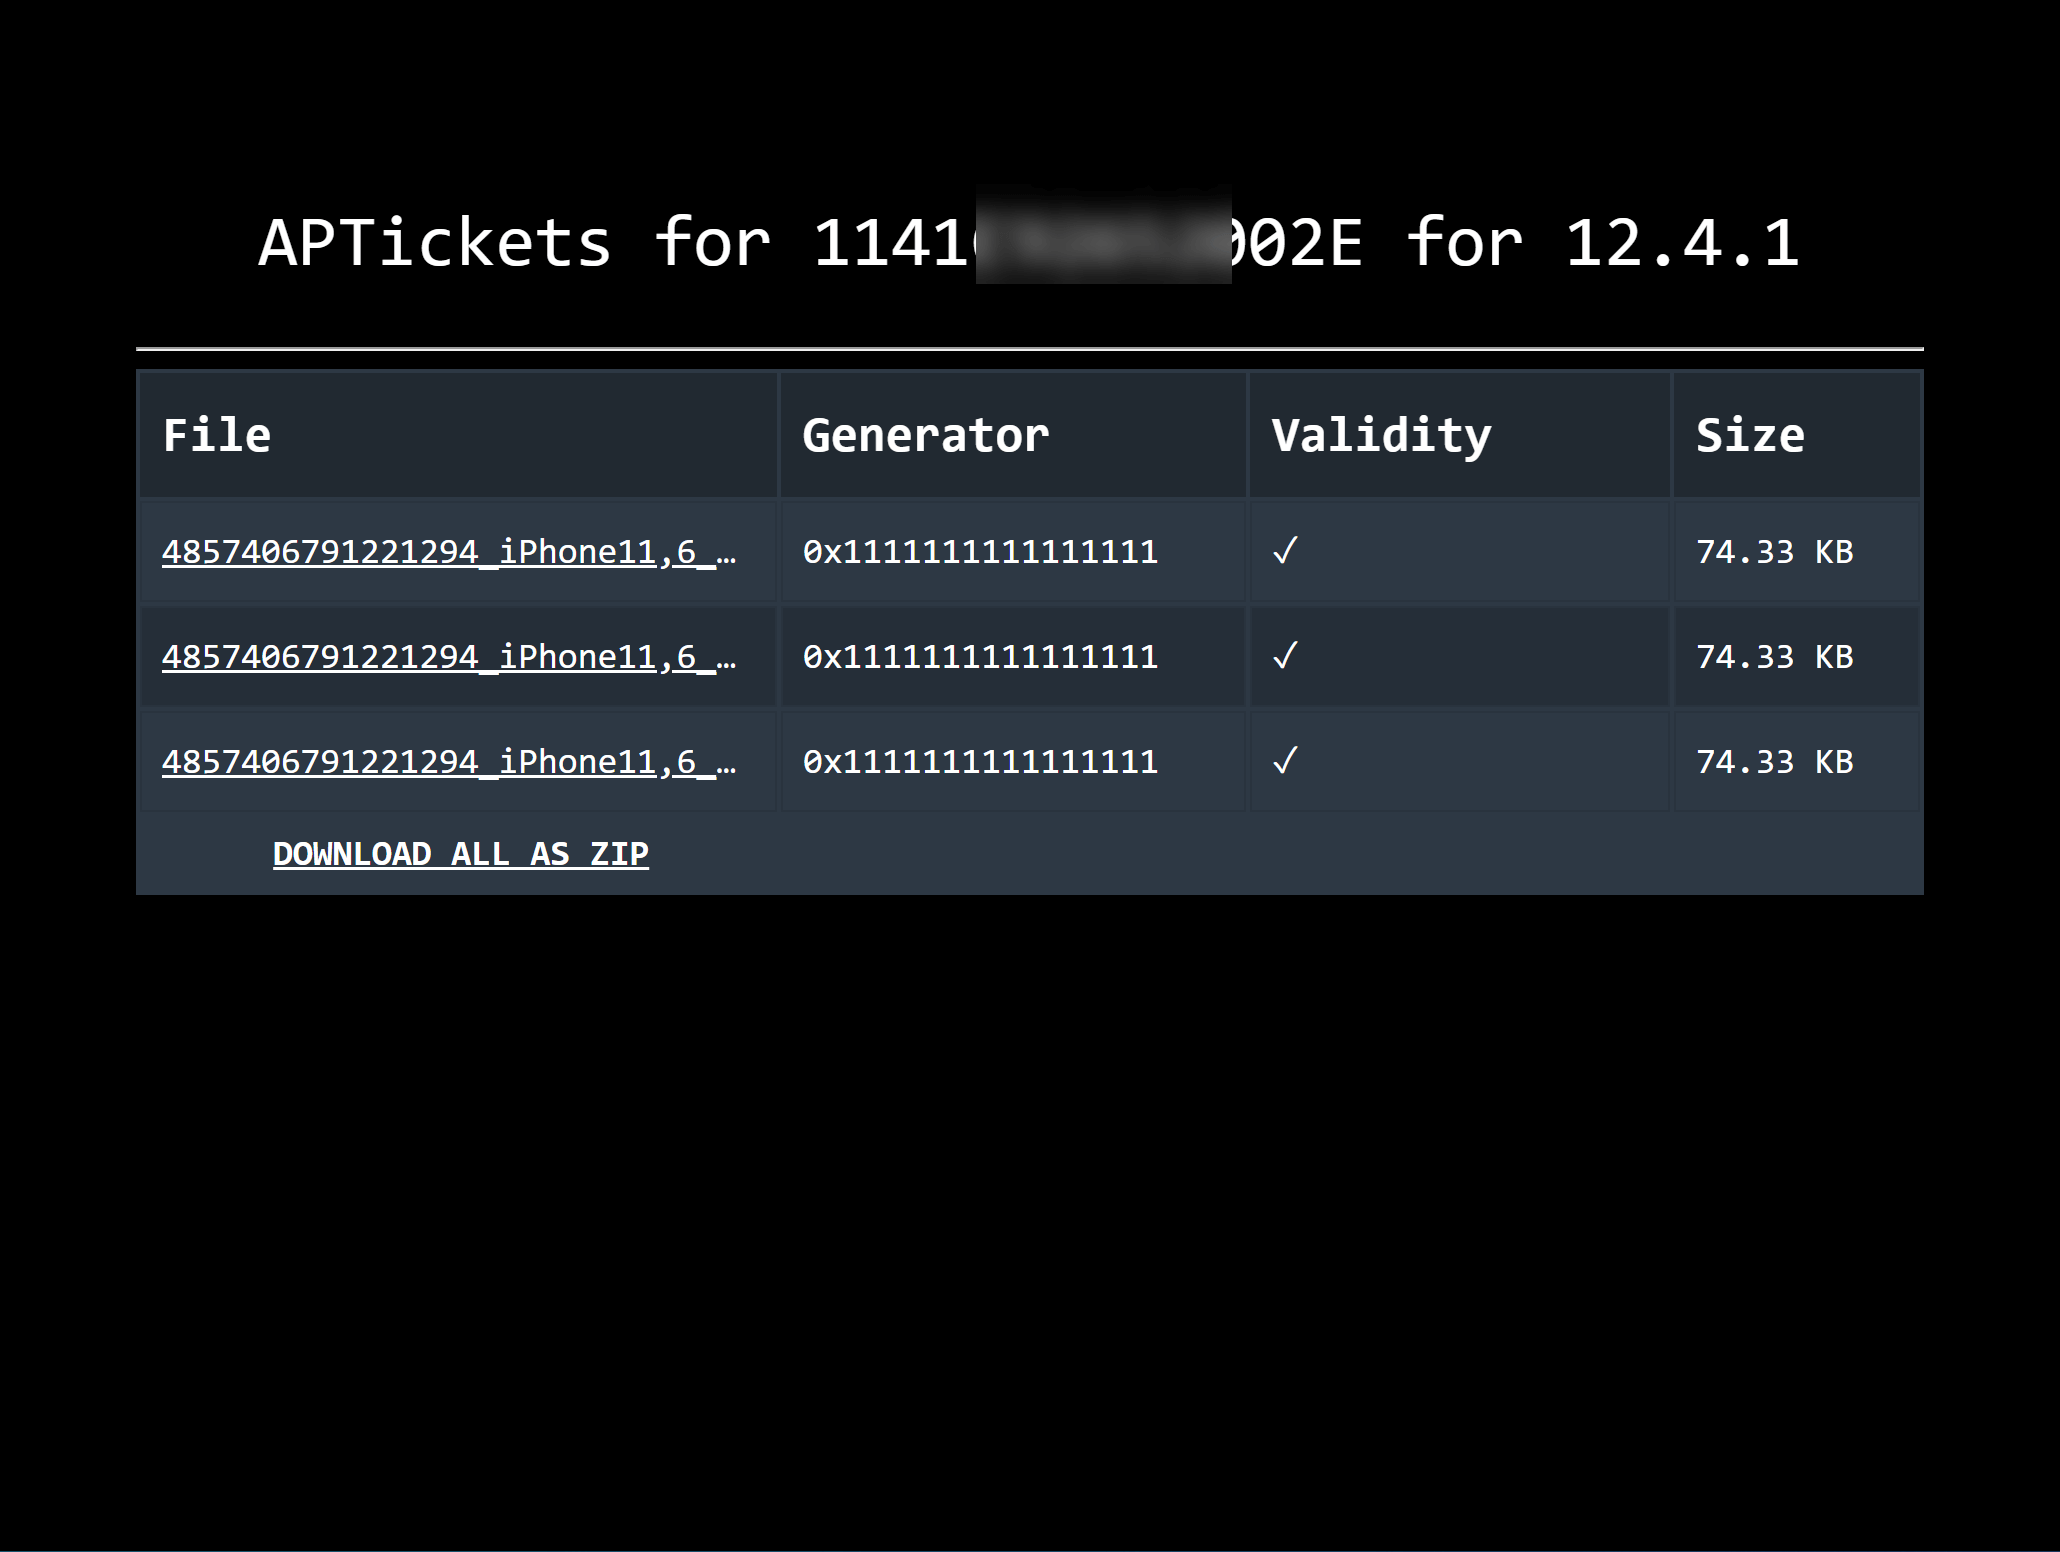Click the File column header
Viewport: 2060px width, 1552px height.
(217, 436)
